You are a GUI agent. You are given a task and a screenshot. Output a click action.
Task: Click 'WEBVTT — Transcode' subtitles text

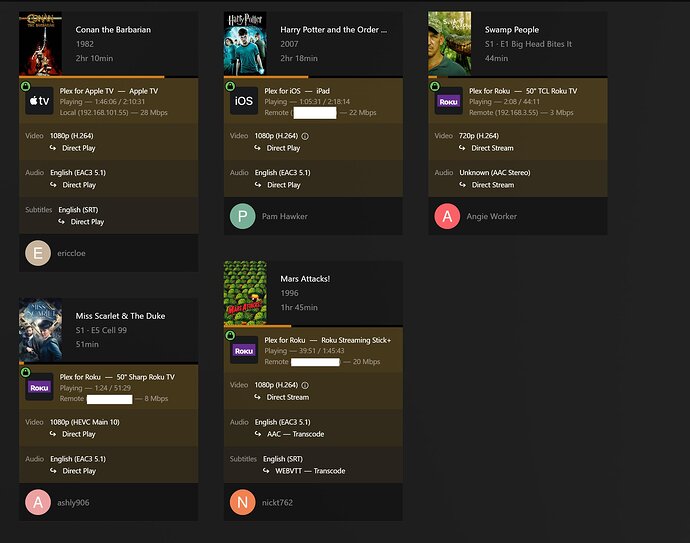pos(310,471)
